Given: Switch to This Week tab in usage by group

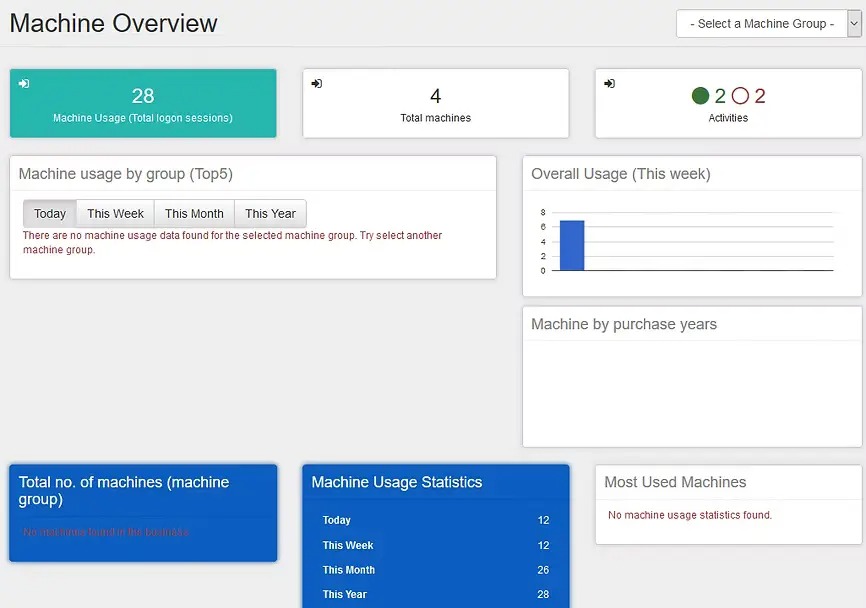Looking at the screenshot, I should pyautogui.click(x=115, y=214).
